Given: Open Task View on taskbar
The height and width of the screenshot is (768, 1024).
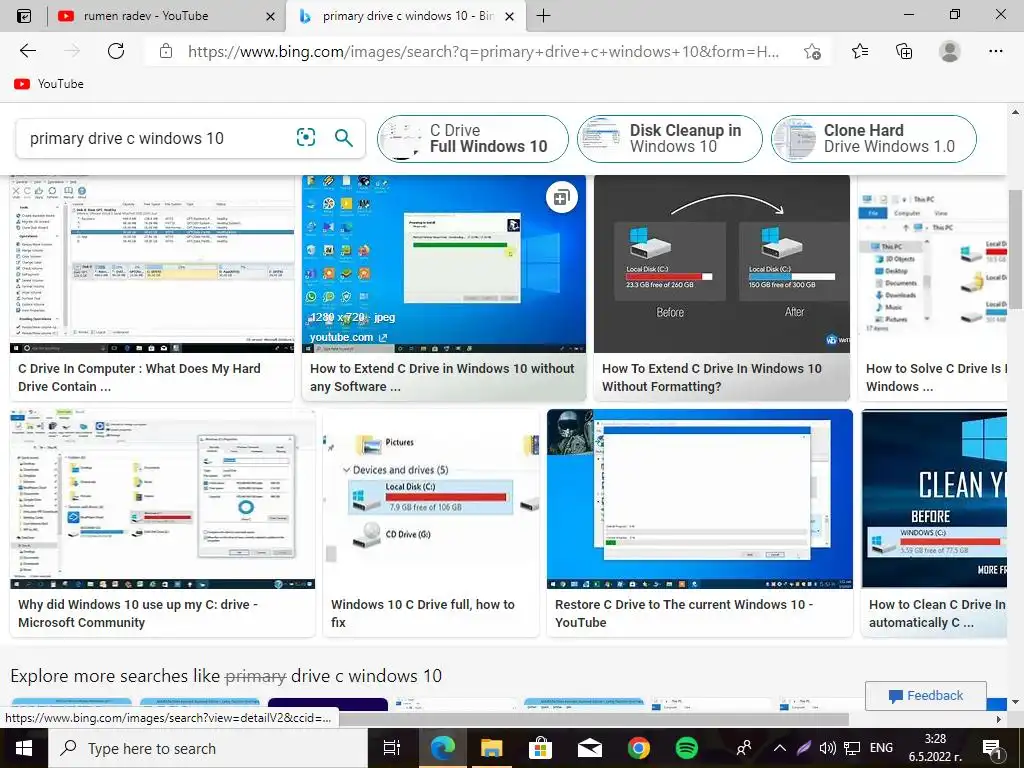Looking at the screenshot, I should pos(391,748).
